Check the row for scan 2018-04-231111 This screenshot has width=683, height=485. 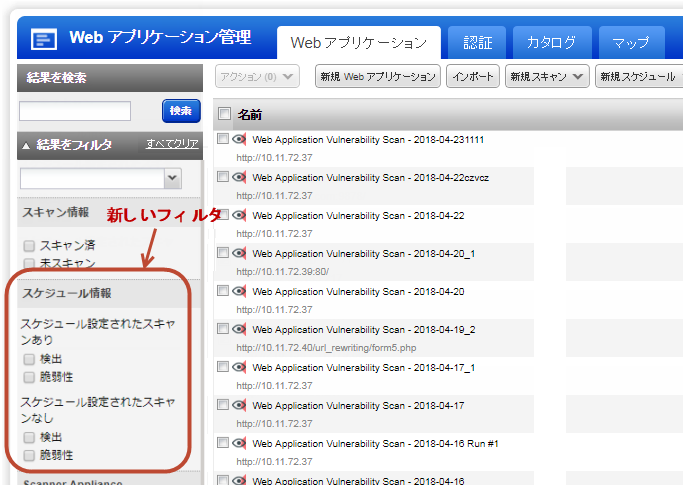223,139
